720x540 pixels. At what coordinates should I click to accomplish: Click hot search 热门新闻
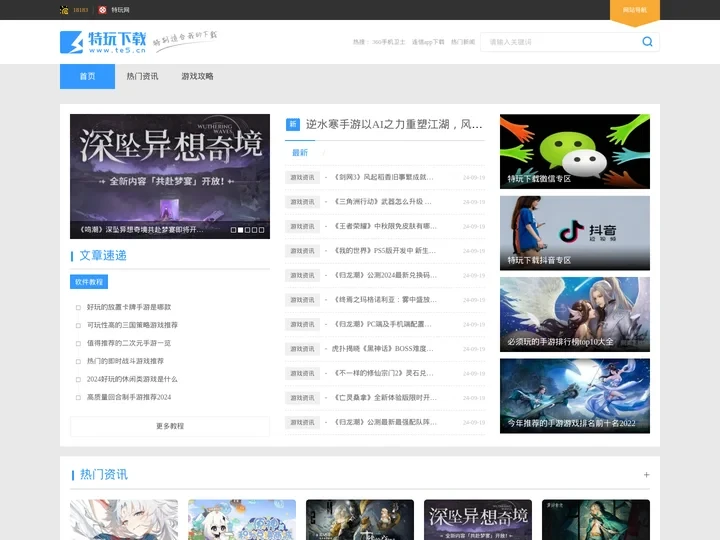click(x=463, y=42)
